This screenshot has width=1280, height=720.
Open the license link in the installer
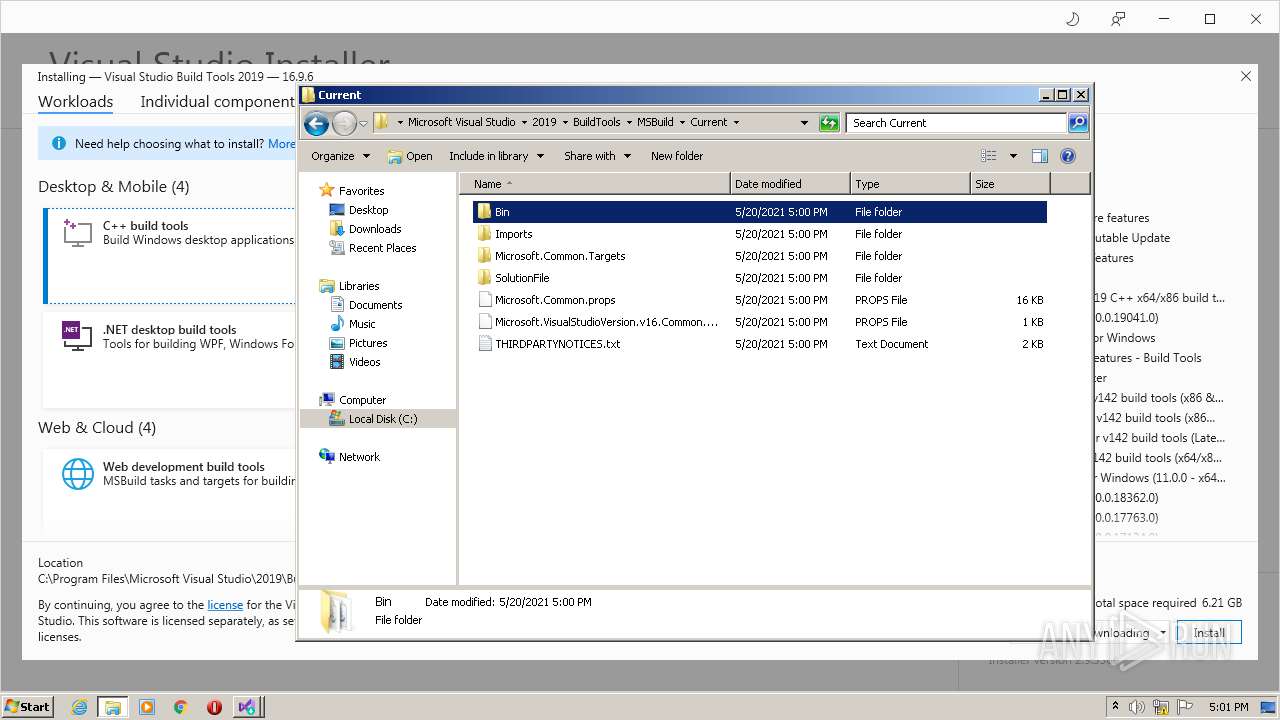(x=225, y=605)
